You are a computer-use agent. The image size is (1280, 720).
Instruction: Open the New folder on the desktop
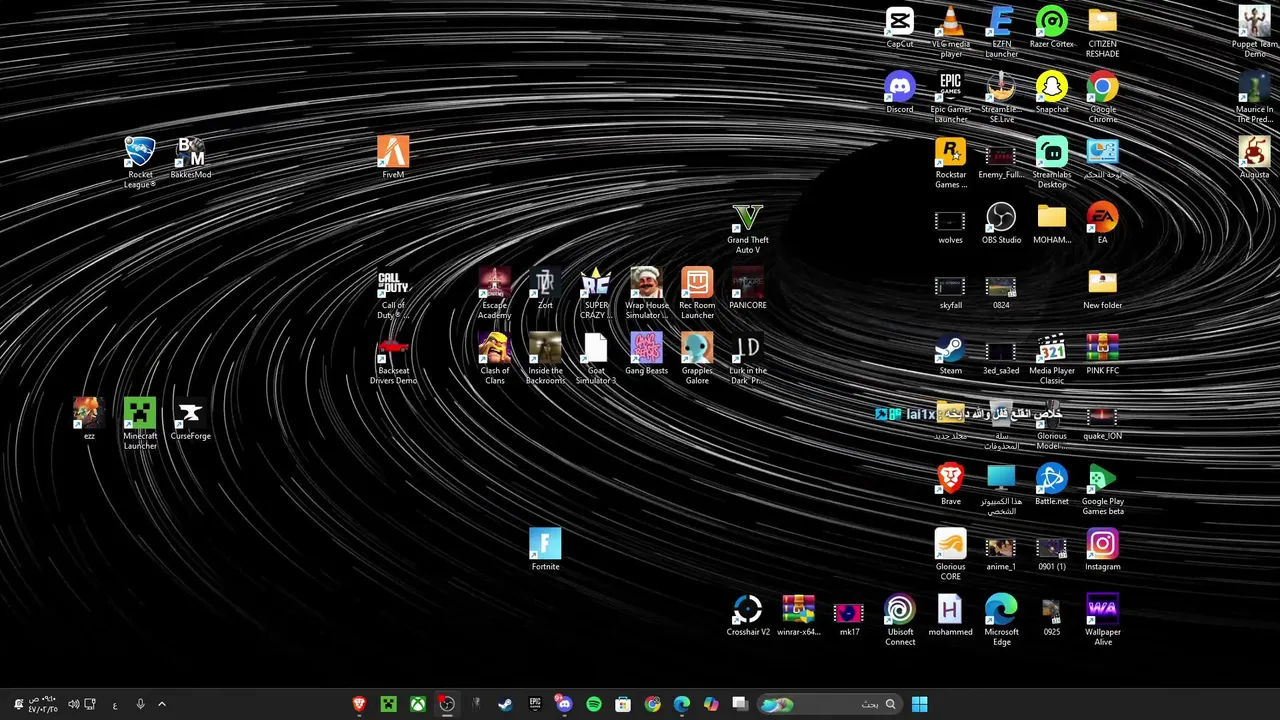click(x=1102, y=289)
